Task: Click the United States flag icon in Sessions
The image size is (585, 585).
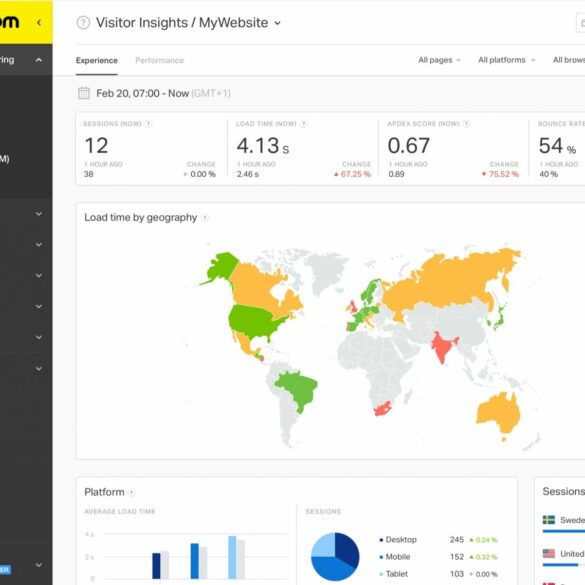Action: coord(548,553)
